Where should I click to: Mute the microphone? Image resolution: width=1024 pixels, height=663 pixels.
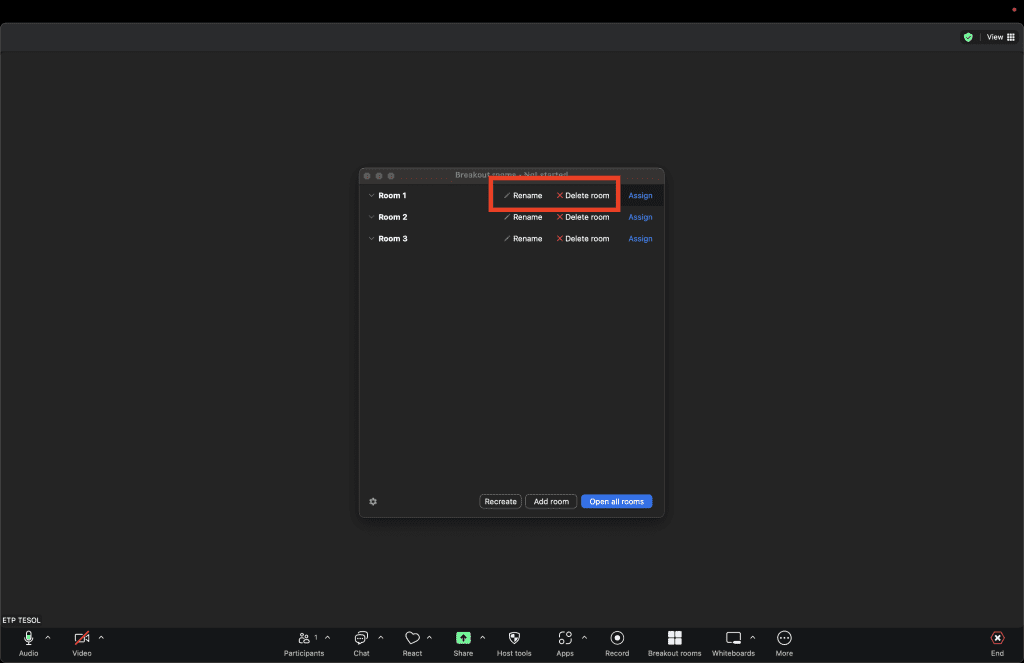click(29, 638)
